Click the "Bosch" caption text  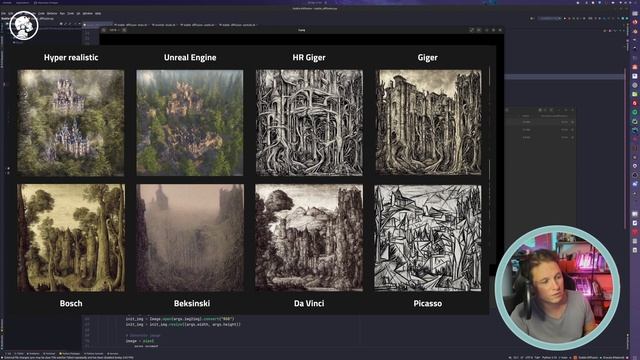(71, 303)
